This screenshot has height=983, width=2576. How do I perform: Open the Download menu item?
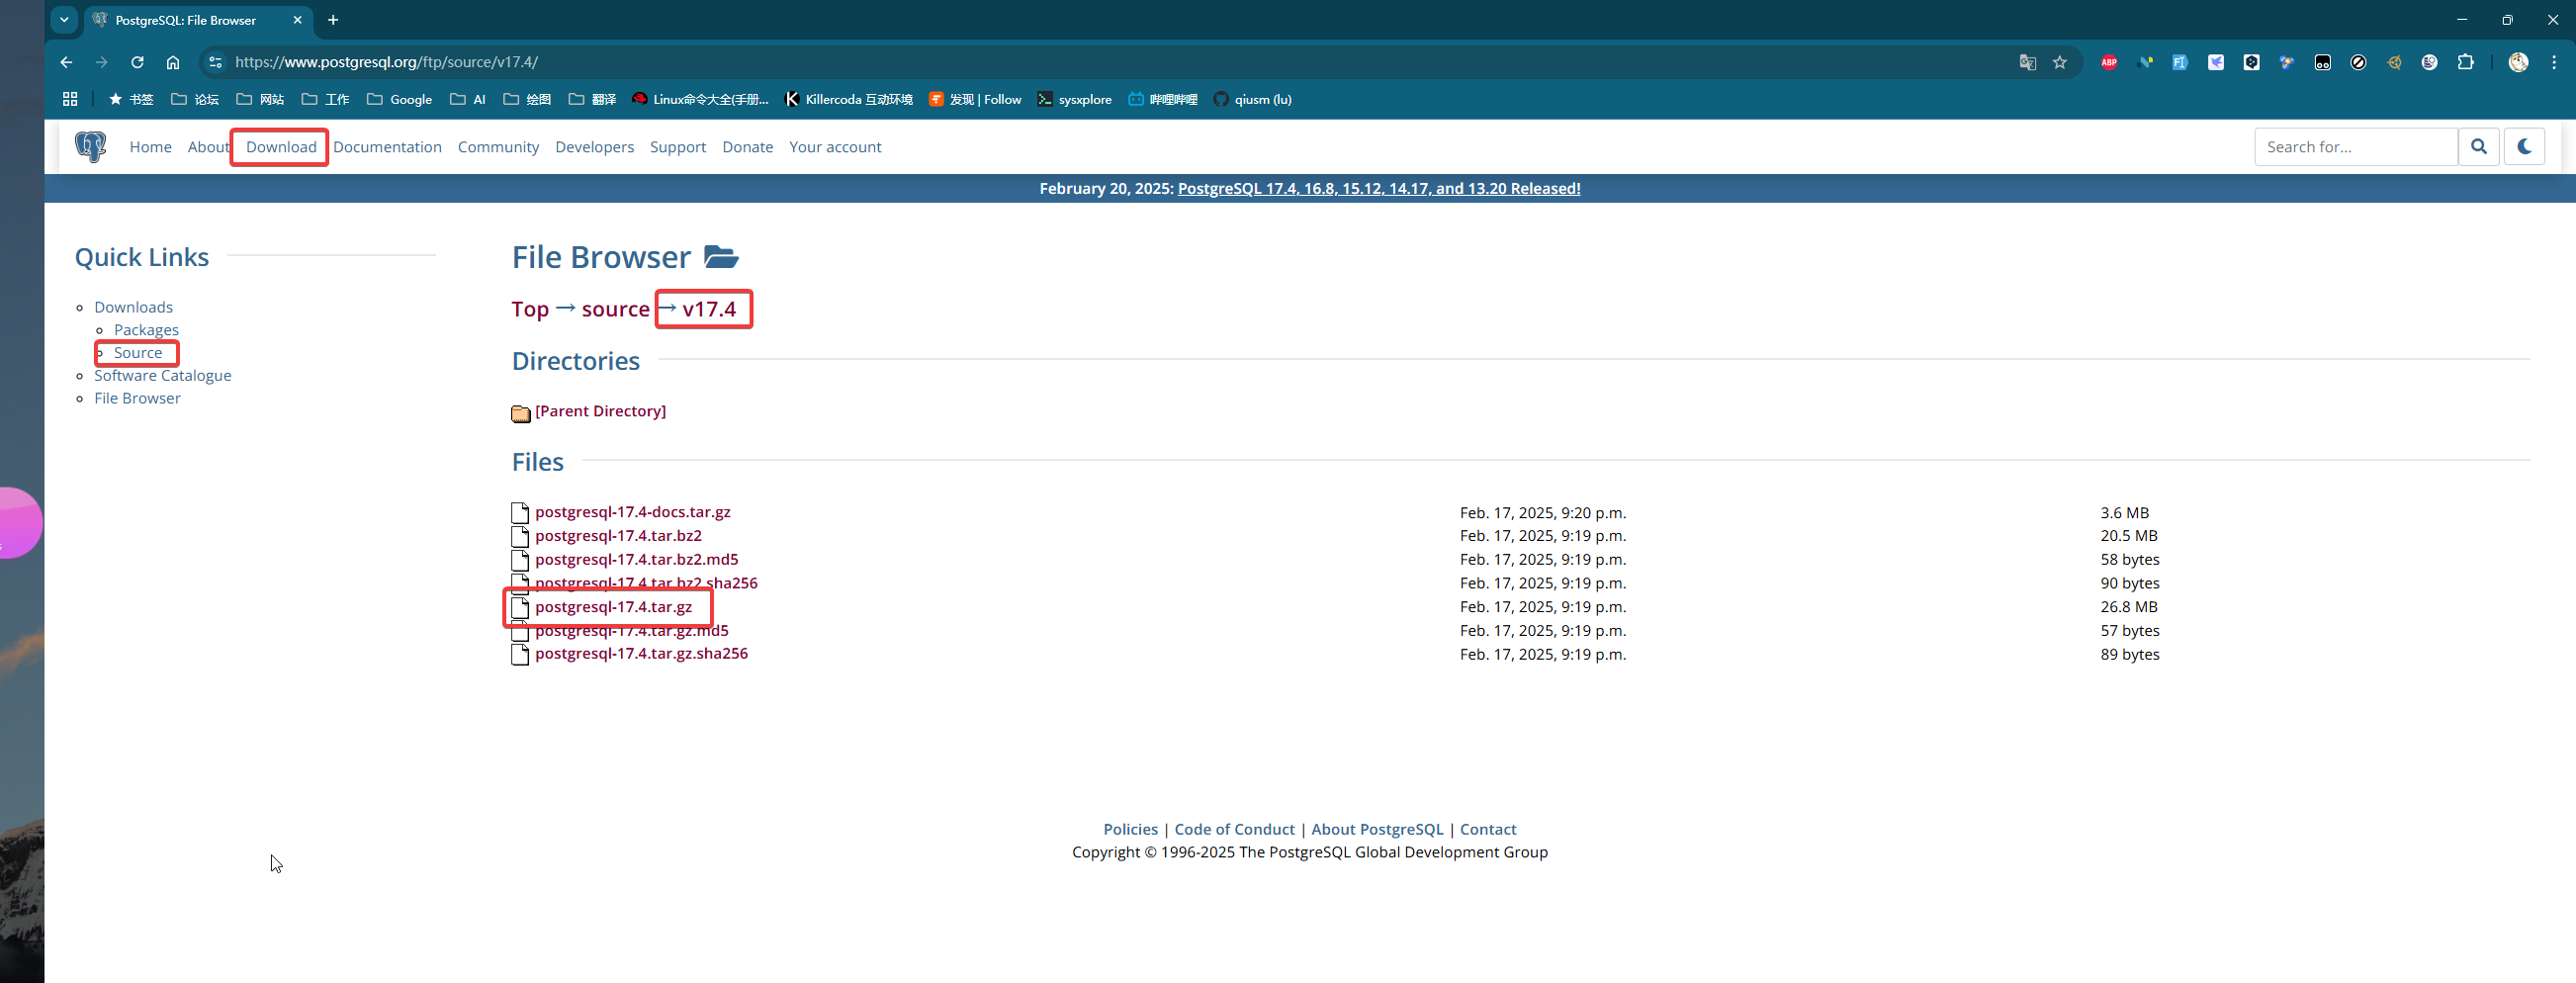(281, 147)
